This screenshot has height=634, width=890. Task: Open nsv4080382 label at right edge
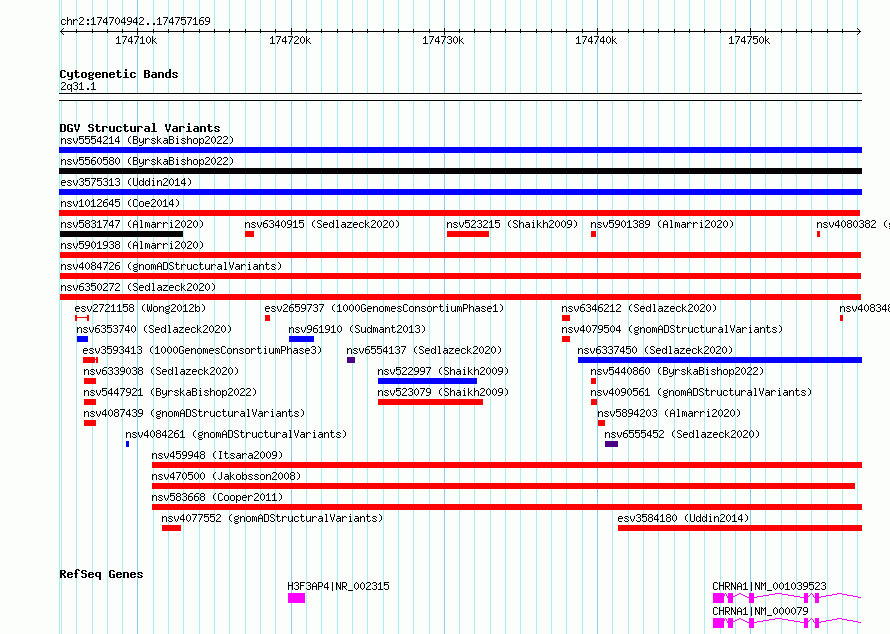pos(853,224)
